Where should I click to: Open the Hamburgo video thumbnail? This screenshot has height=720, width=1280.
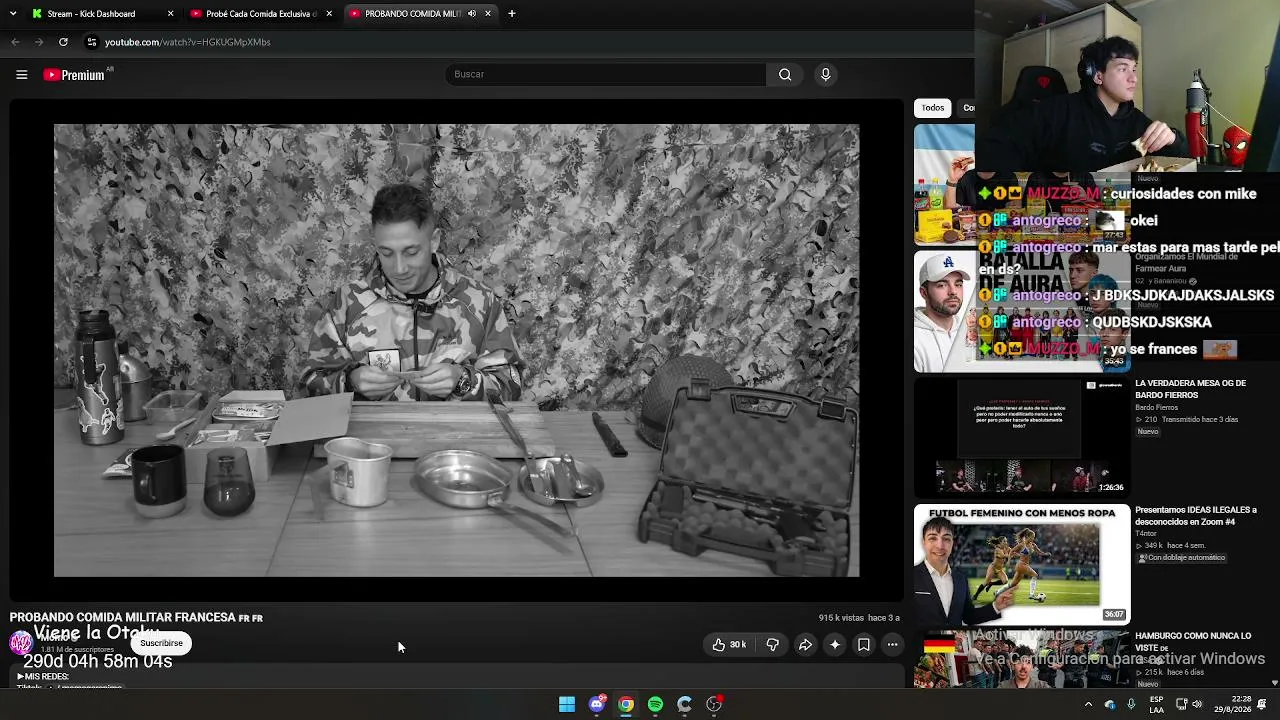(x=1022, y=659)
